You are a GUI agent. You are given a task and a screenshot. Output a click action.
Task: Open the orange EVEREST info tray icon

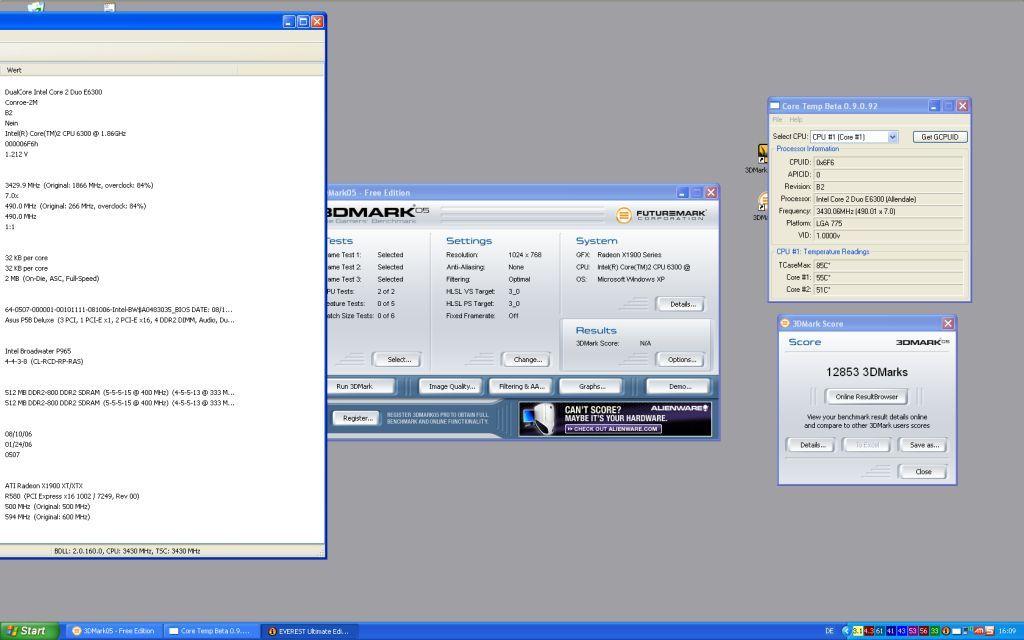(946, 631)
